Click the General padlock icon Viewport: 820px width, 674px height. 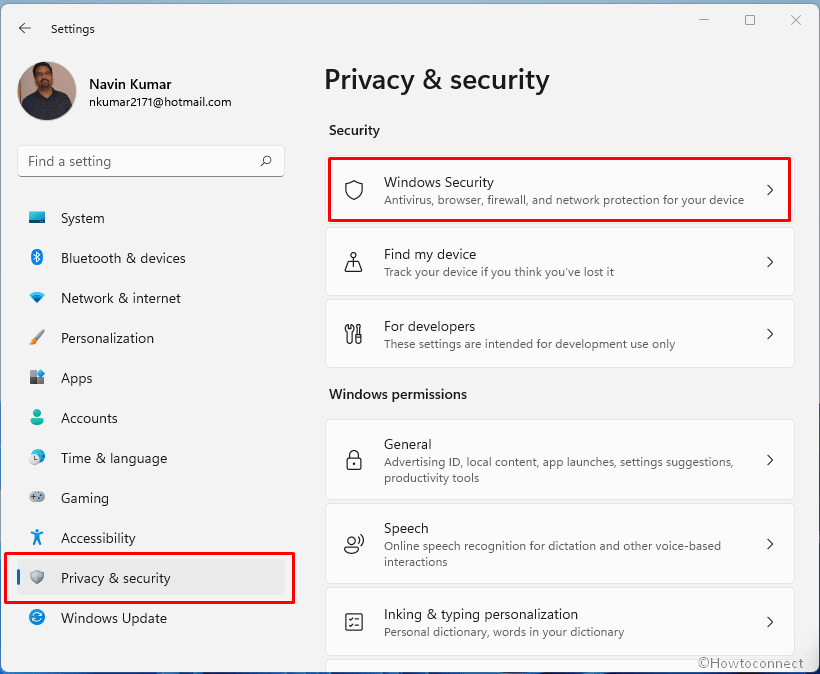(x=354, y=460)
